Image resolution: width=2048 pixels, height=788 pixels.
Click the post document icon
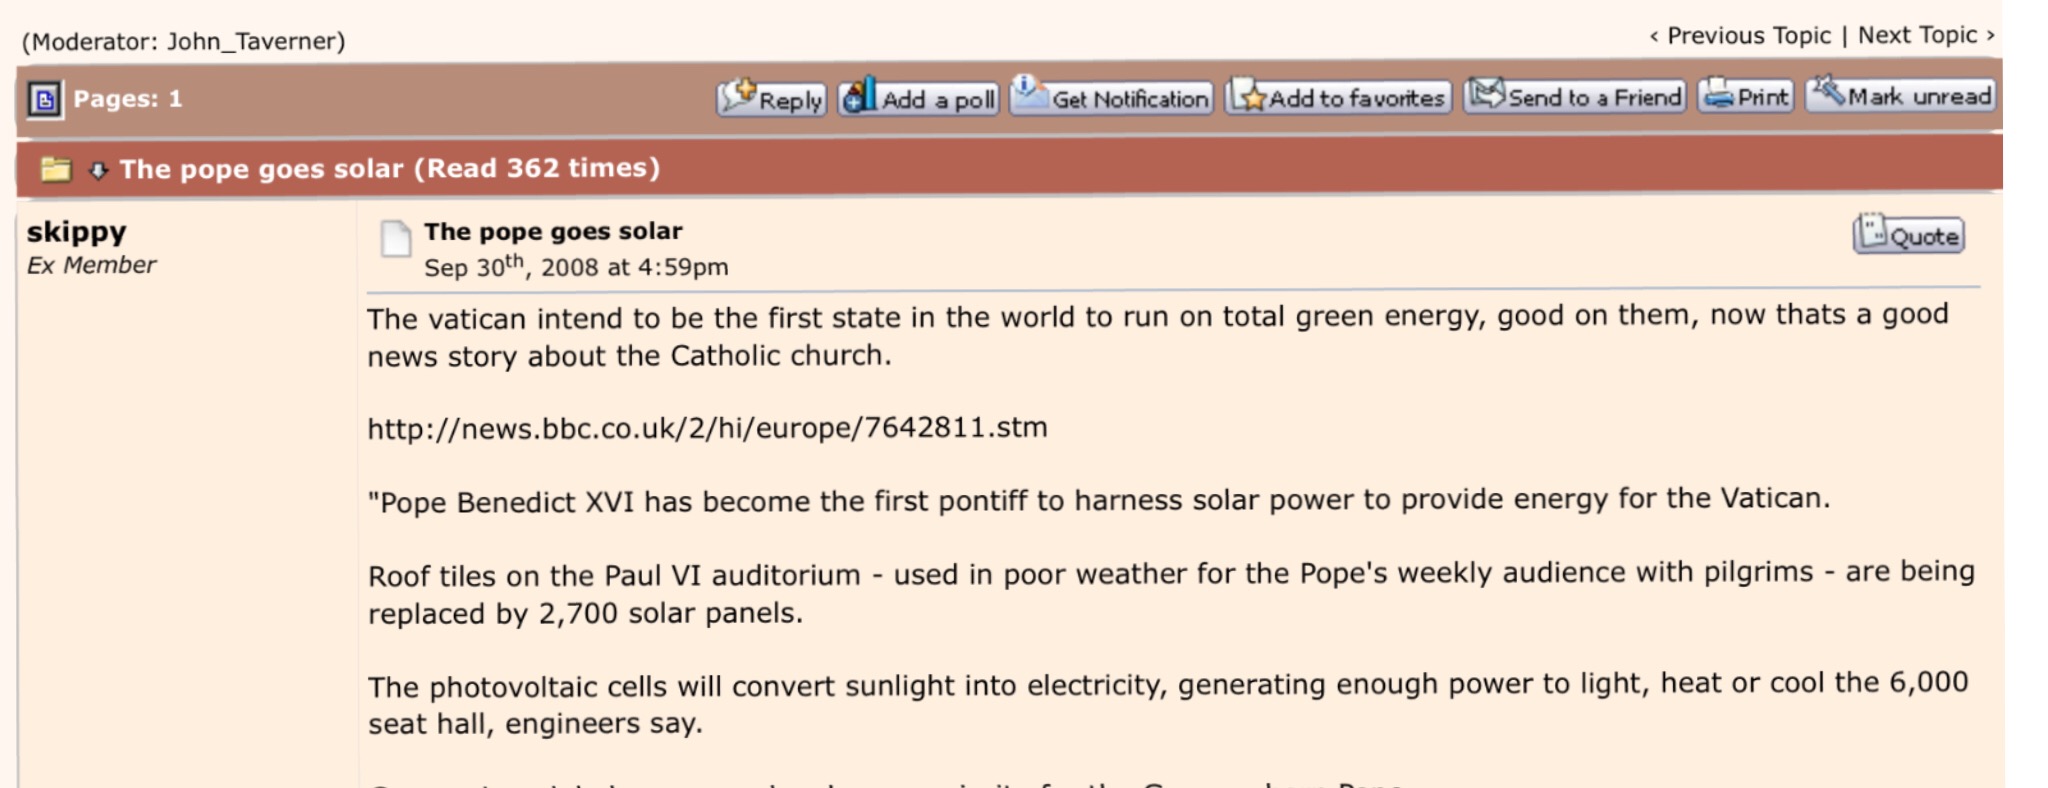coord(396,238)
